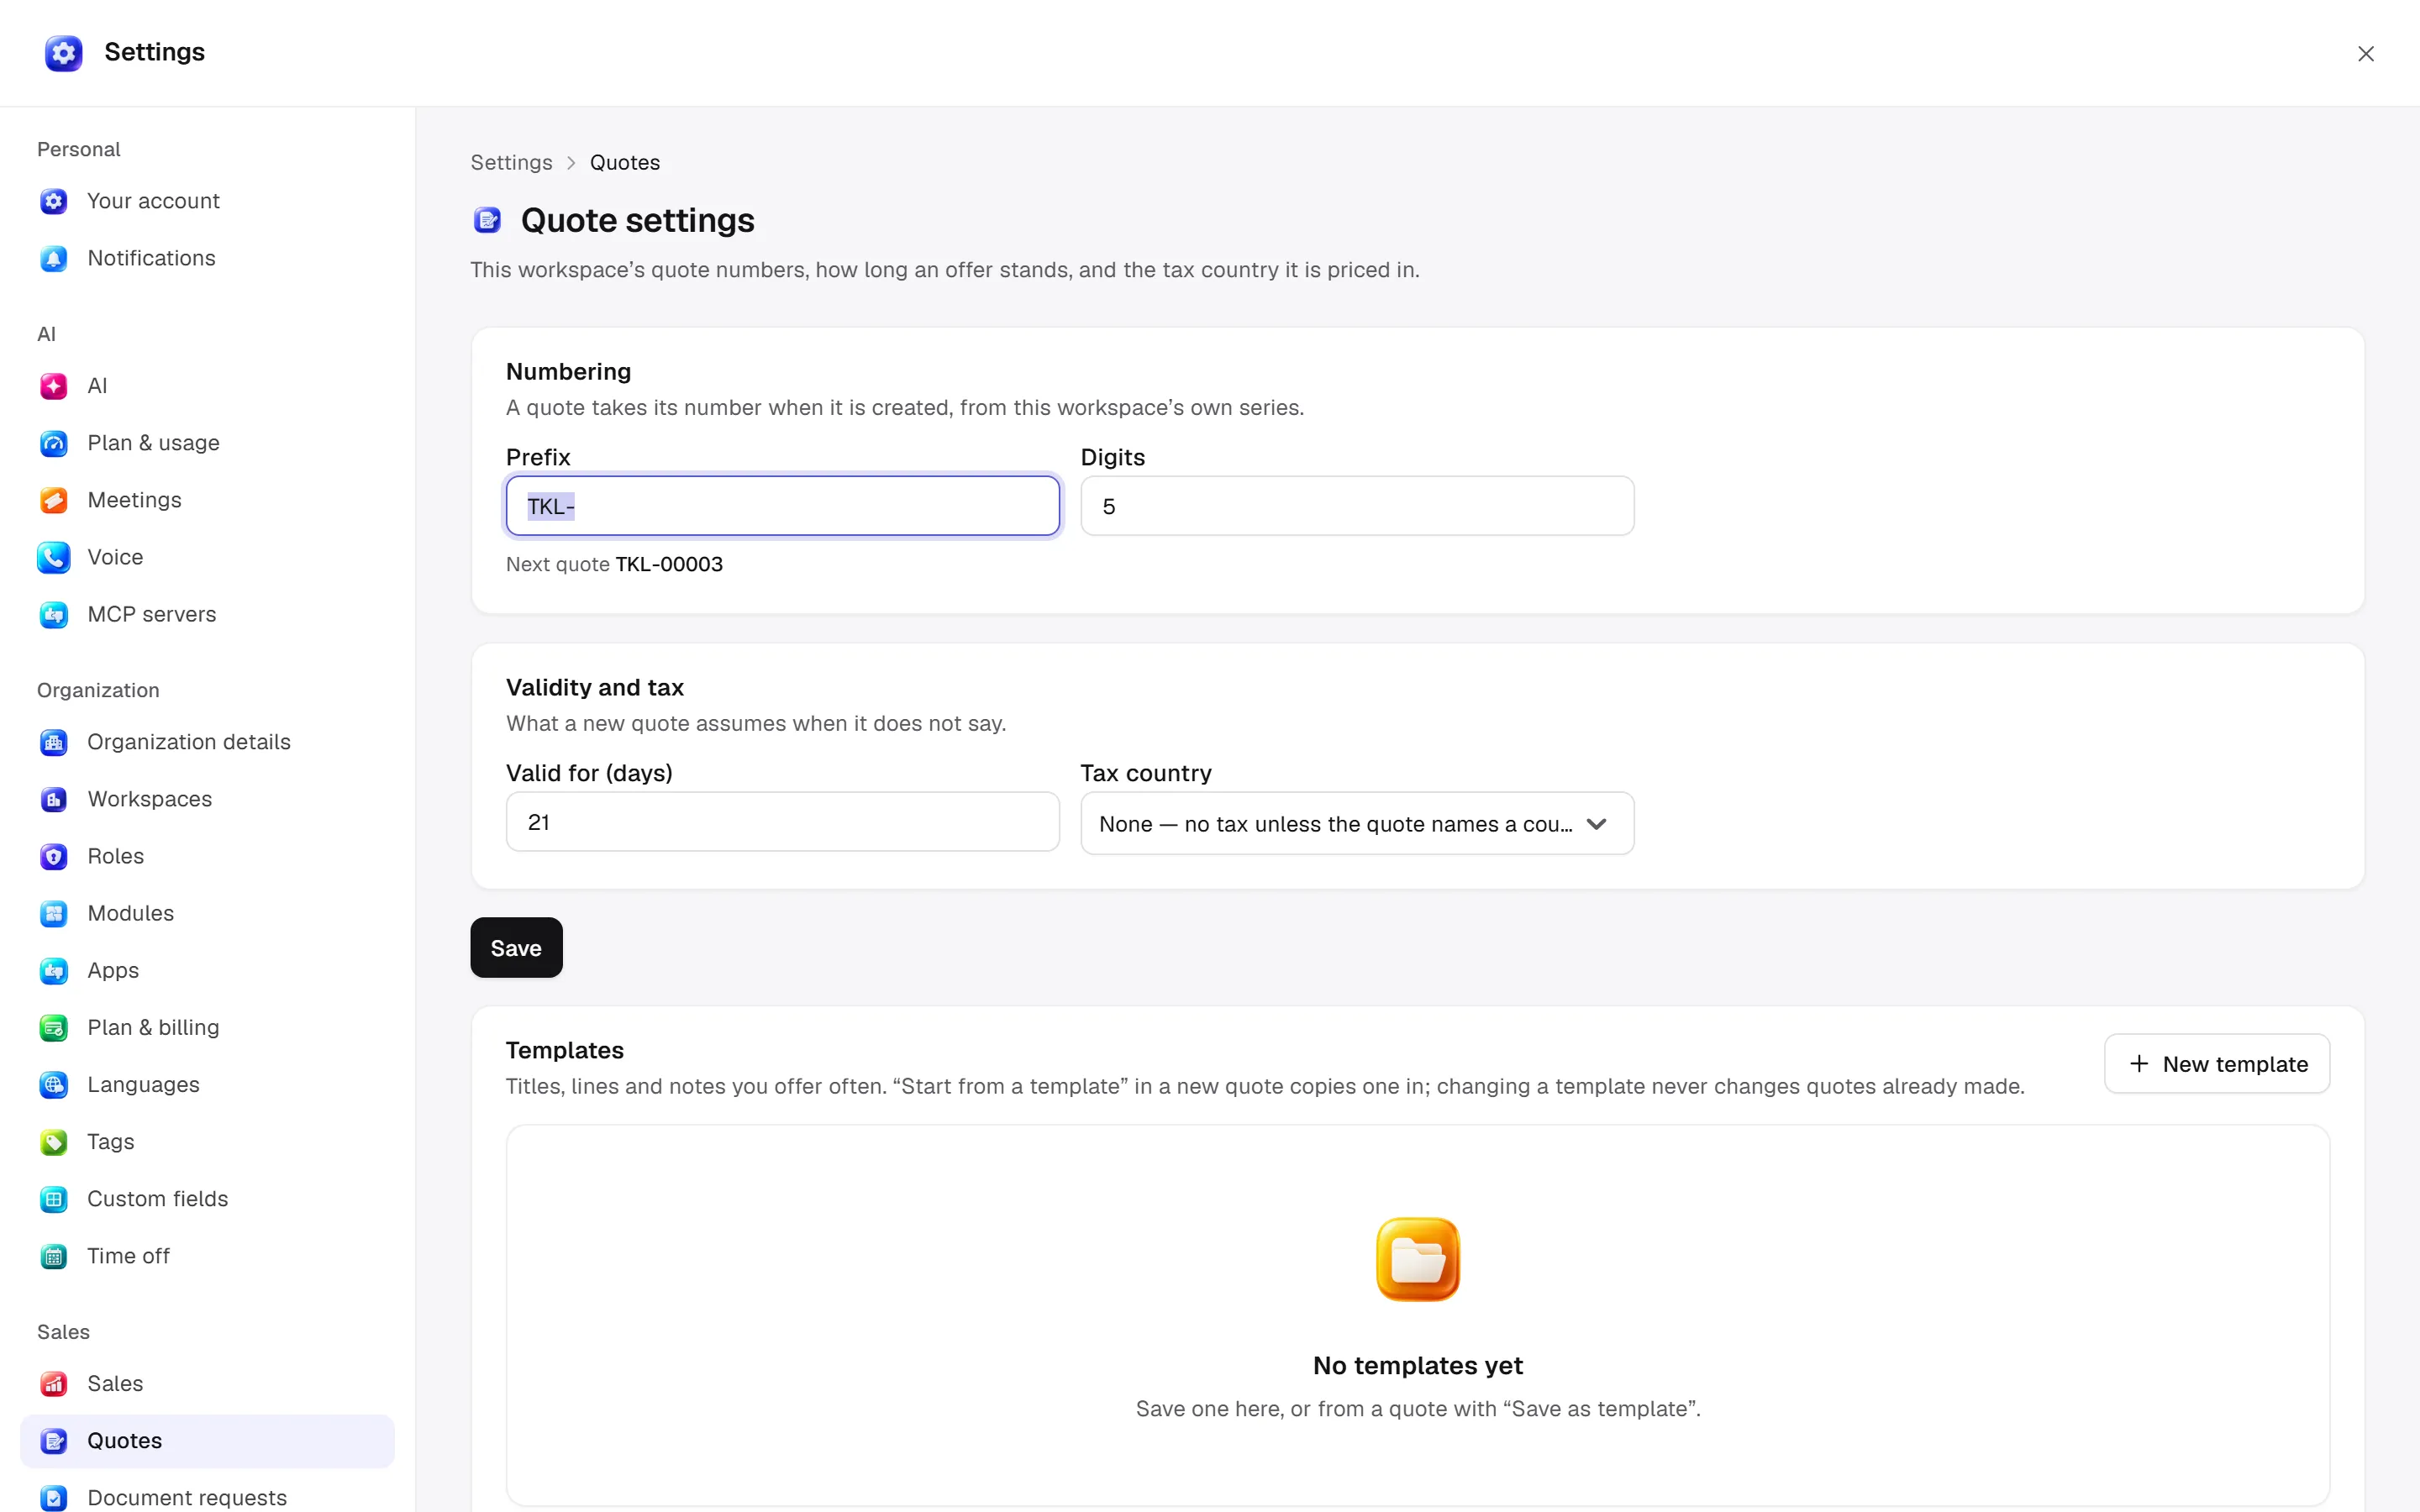This screenshot has width=2420, height=1512.
Task: Open Workspaces settings
Action: point(207,799)
